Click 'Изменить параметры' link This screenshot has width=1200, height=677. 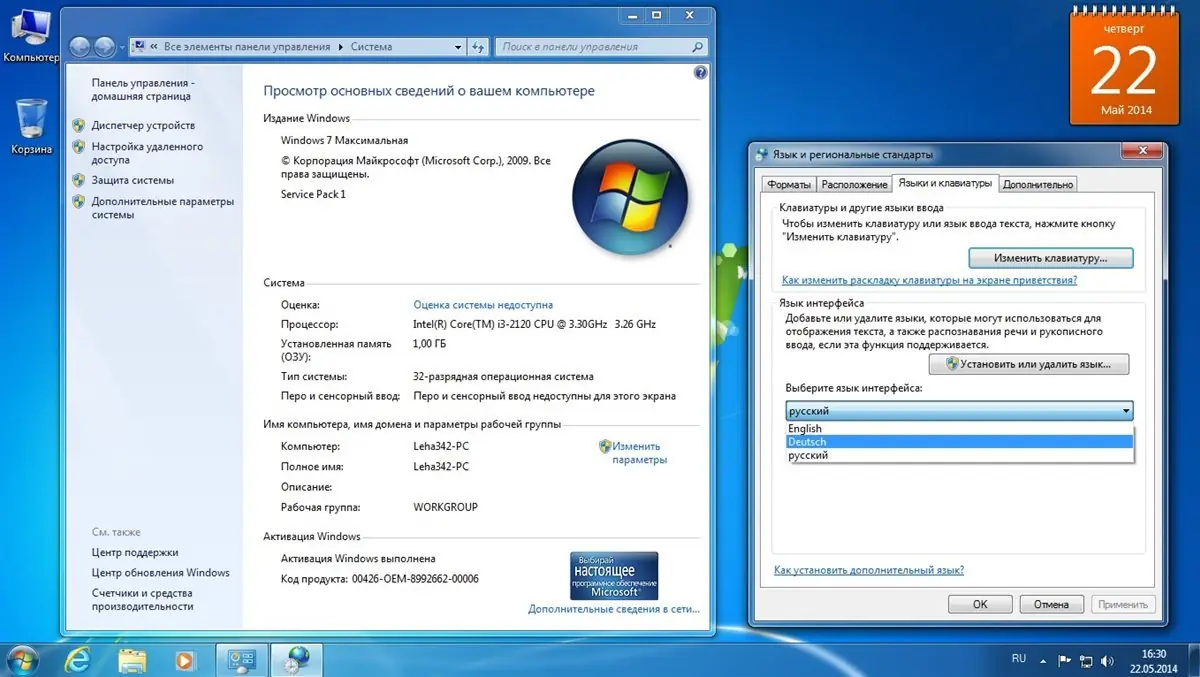639,453
